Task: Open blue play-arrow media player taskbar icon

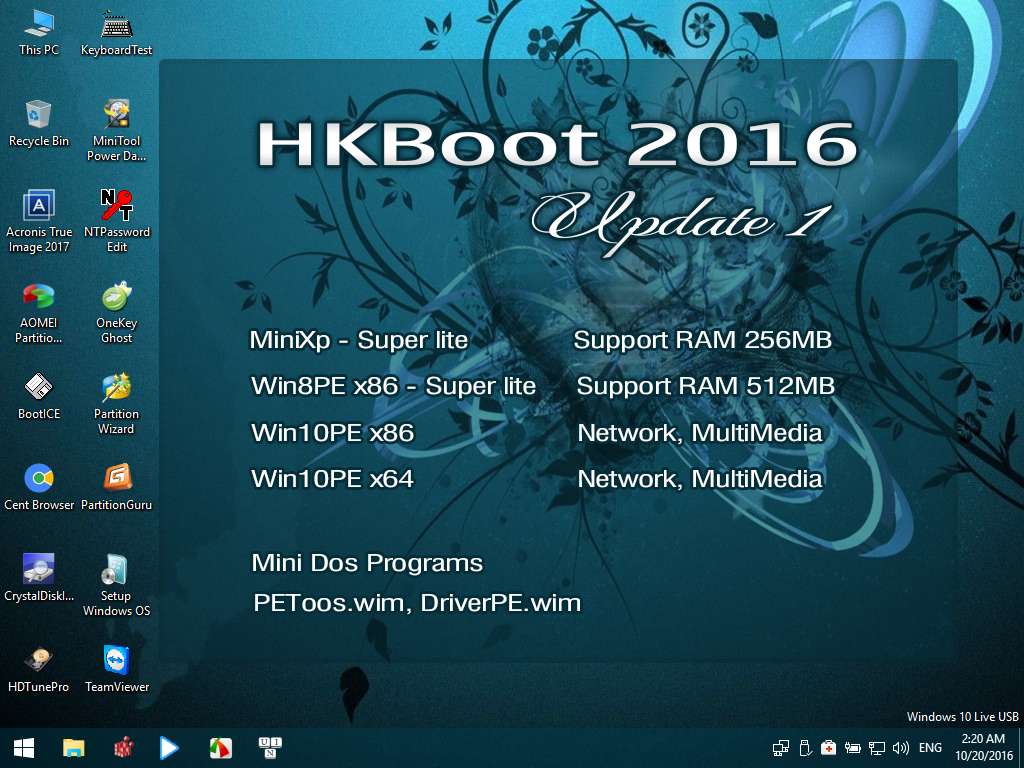Action: tap(169, 748)
